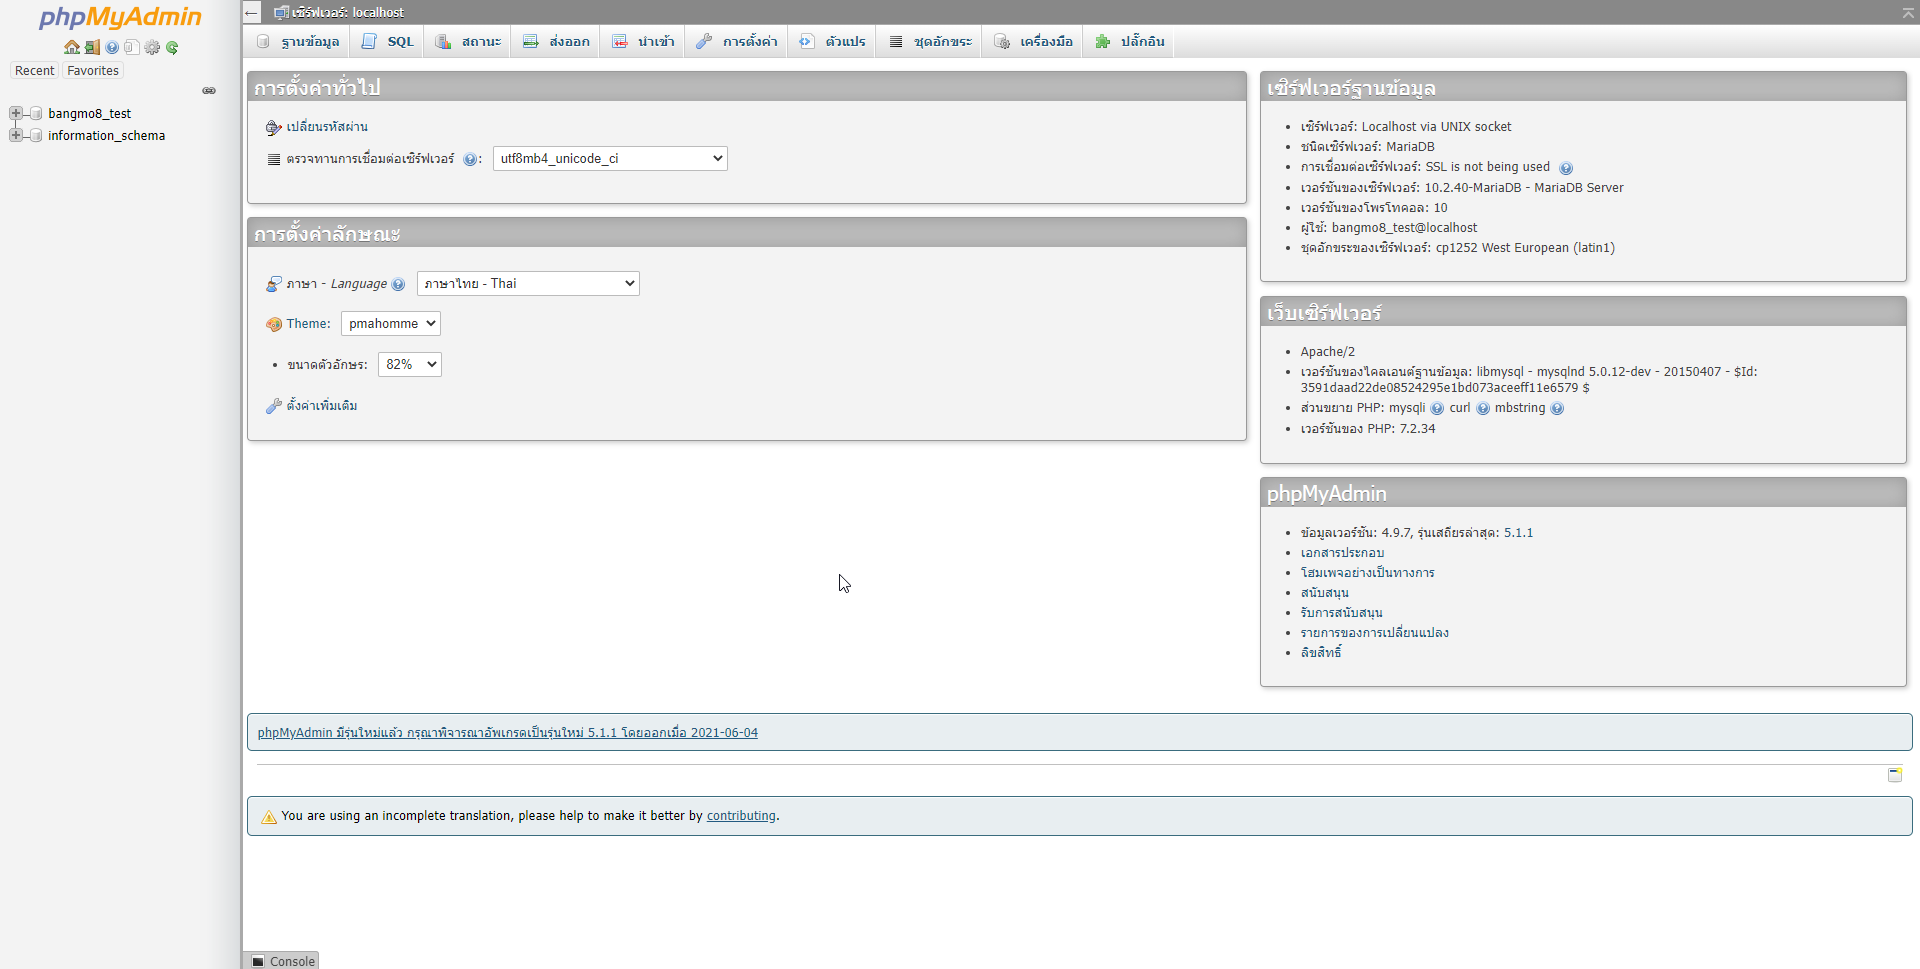1920x969 pixels.
Task: Click the ลิขสิทธิ์ license link
Action: point(1321,653)
